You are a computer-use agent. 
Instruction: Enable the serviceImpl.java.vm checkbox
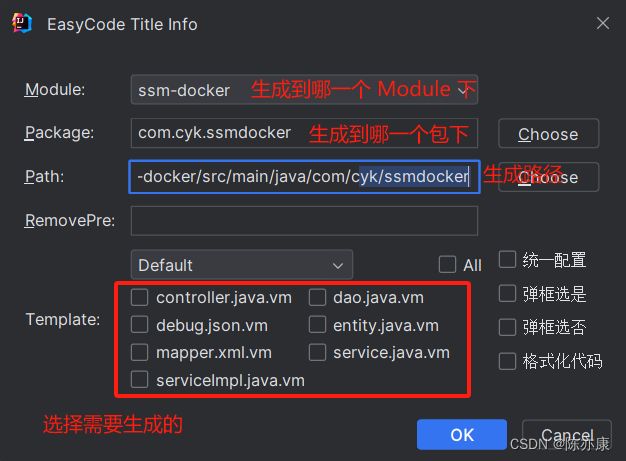pyautogui.click(x=139, y=380)
